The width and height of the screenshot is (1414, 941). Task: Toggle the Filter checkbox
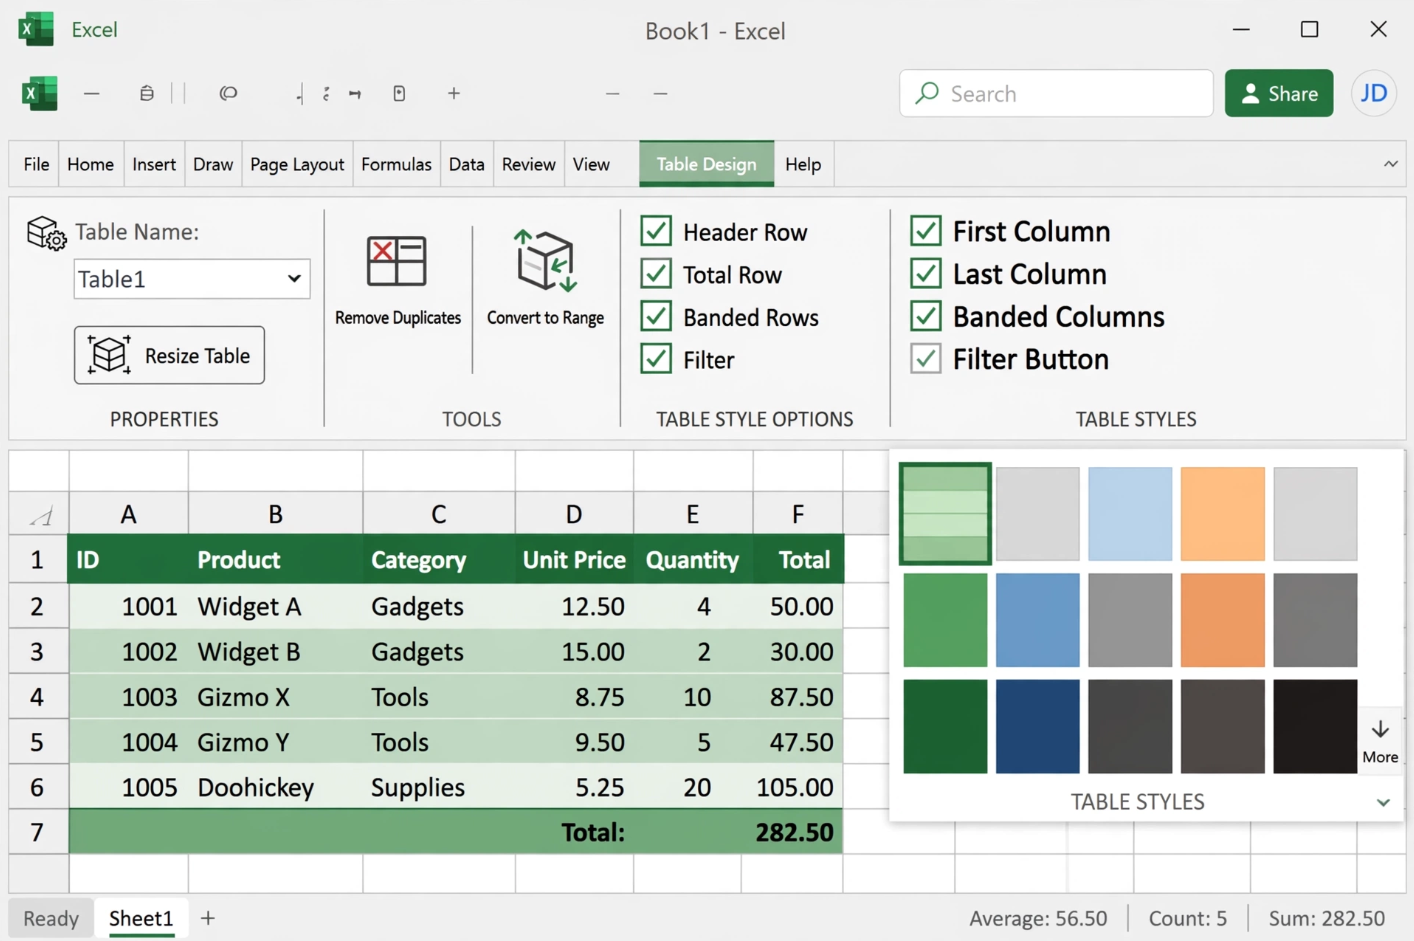pyautogui.click(x=656, y=359)
